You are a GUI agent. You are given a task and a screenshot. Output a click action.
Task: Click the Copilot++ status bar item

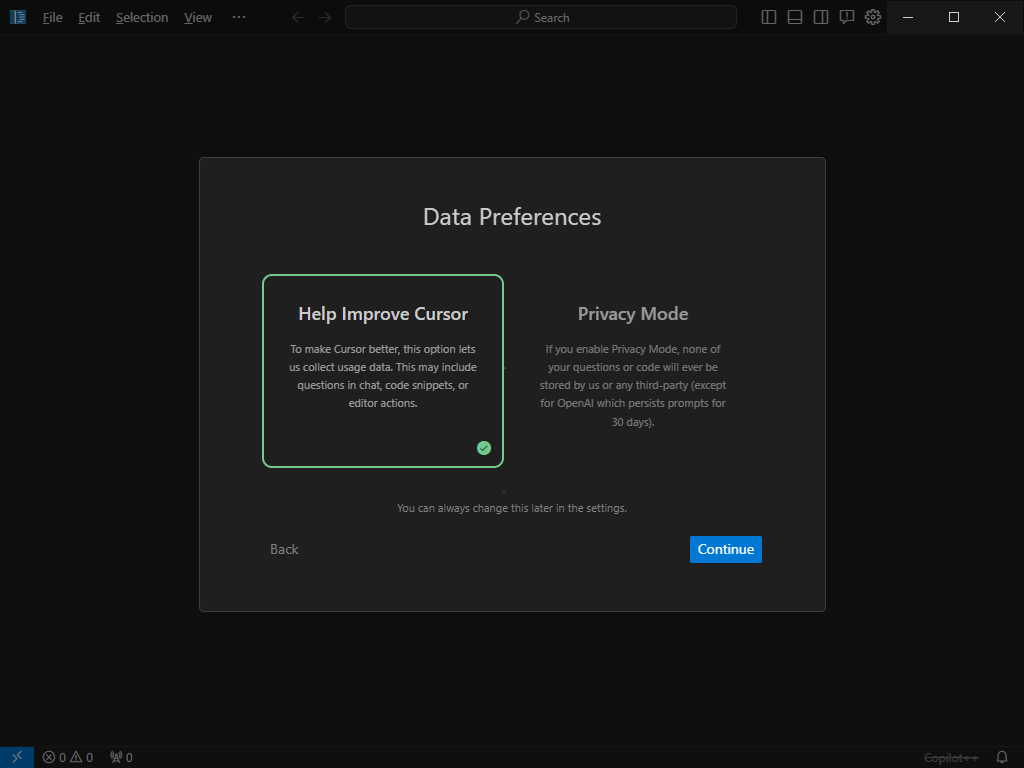(x=951, y=758)
